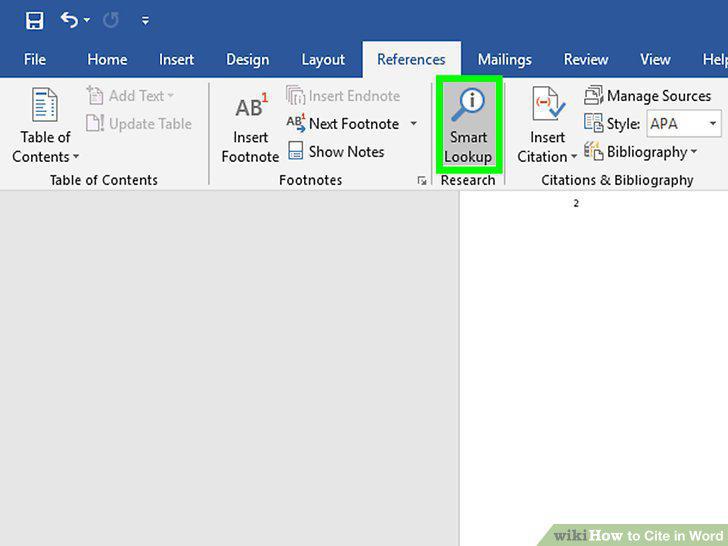Image resolution: width=728 pixels, height=546 pixels.
Task: Click the citation Style icon
Action: (594, 124)
